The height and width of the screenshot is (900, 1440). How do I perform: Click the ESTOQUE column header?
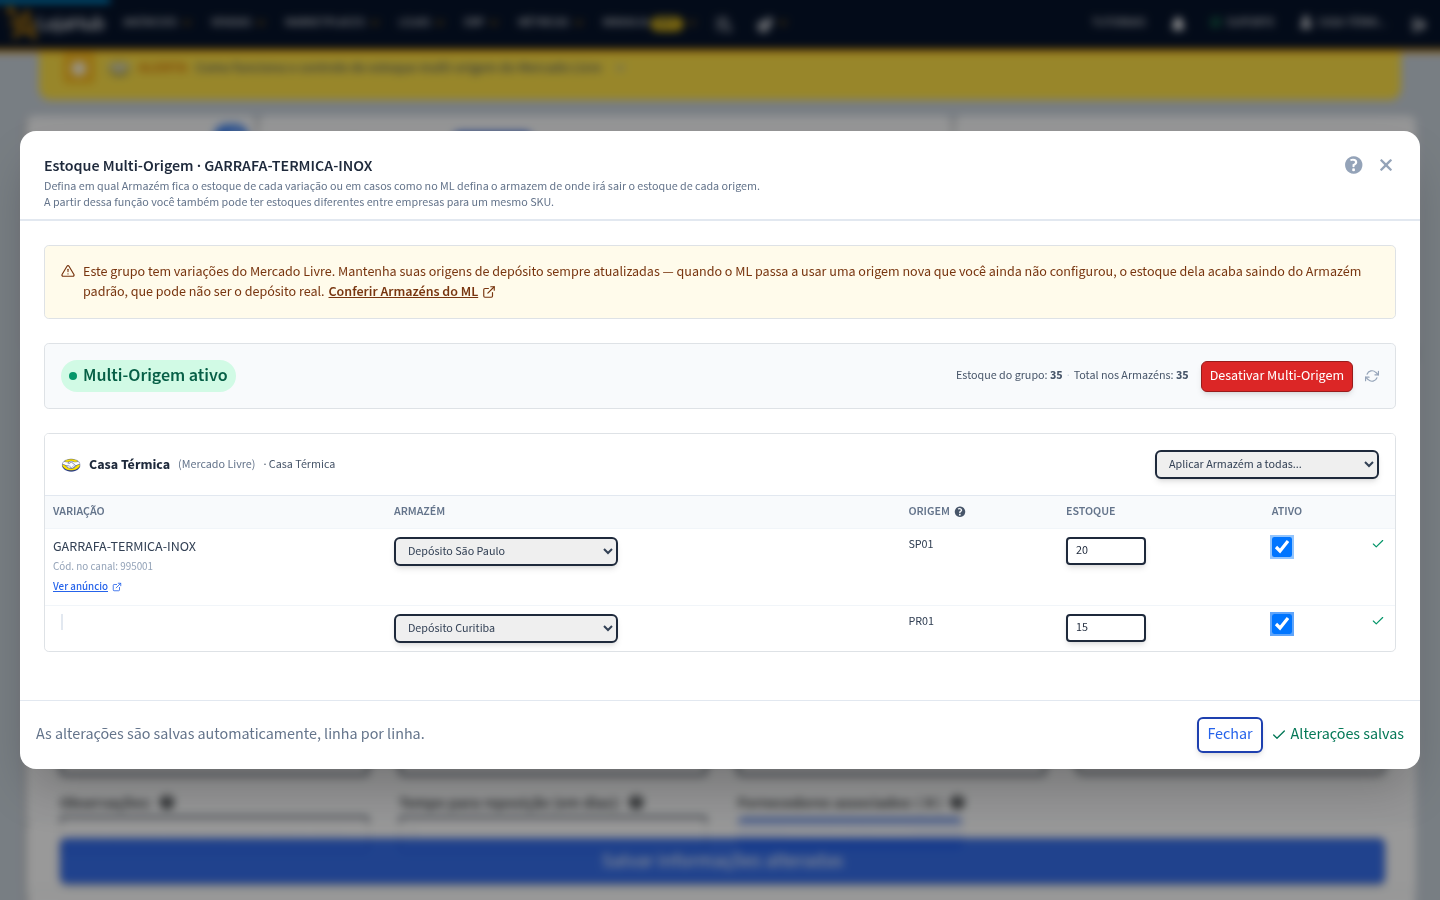click(1091, 512)
